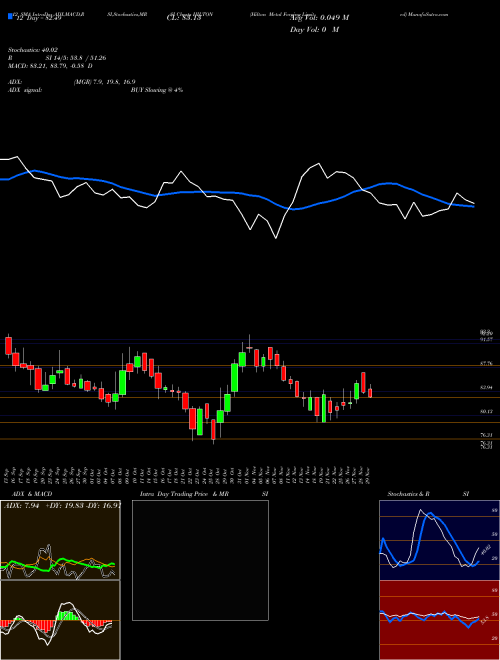Click the 80.17 price axis label
The height and width of the screenshot is (660, 500).
pos(486,411)
